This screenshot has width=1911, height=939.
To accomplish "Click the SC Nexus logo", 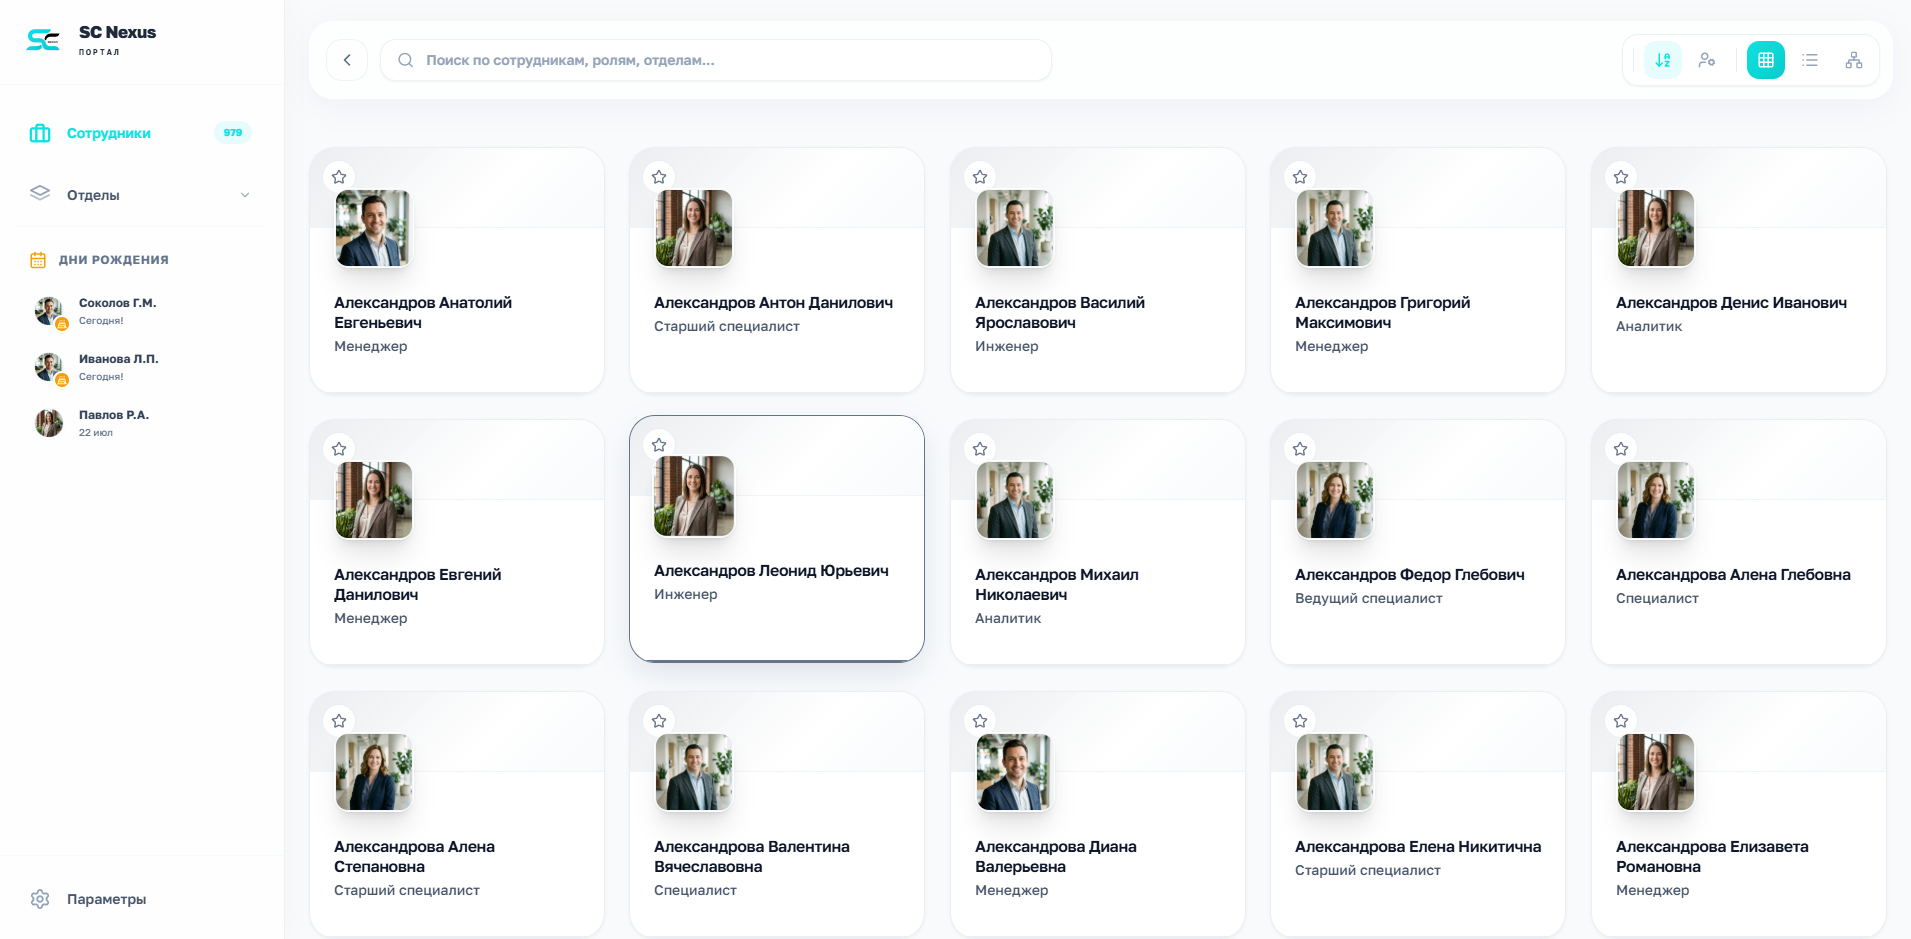I will pyautogui.click(x=43, y=40).
